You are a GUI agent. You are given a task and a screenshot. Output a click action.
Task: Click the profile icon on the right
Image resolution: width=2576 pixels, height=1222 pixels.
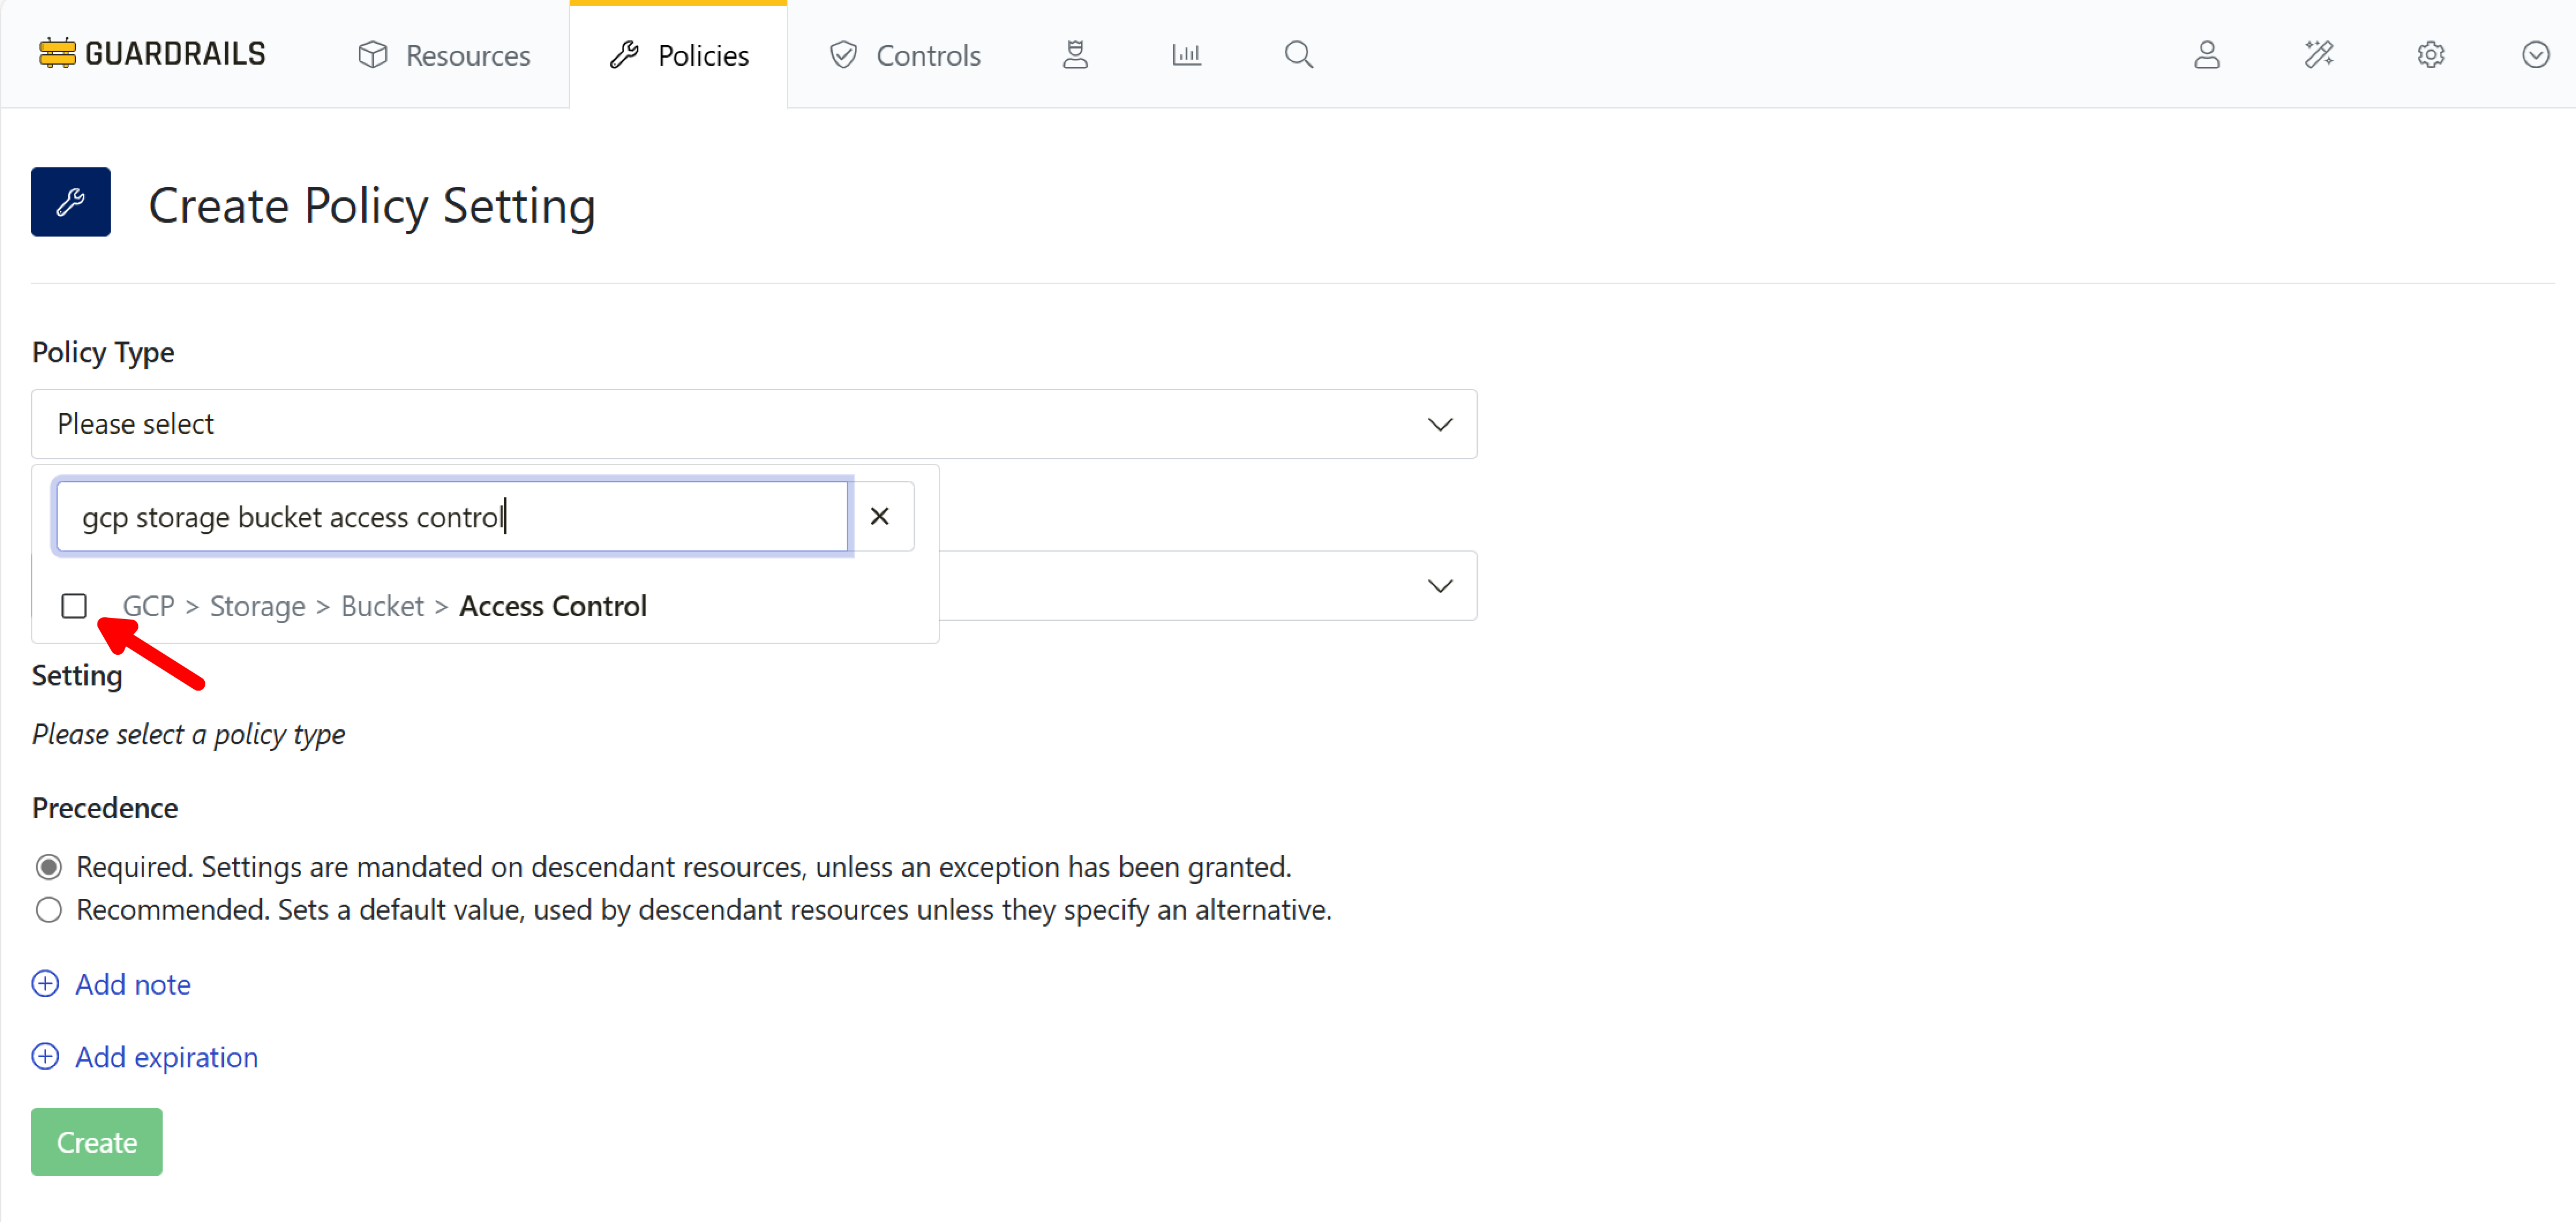(2208, 55)
